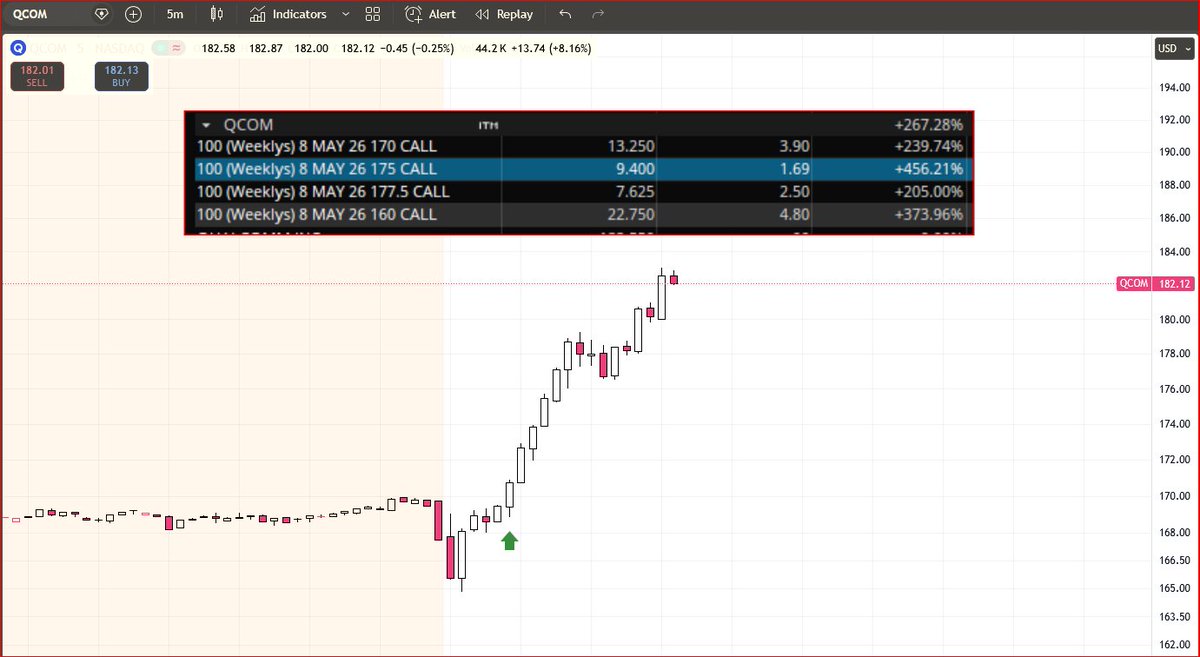Click the 182.01 SELL button
Screen dimensions: 1200x657
coord(37,76)
